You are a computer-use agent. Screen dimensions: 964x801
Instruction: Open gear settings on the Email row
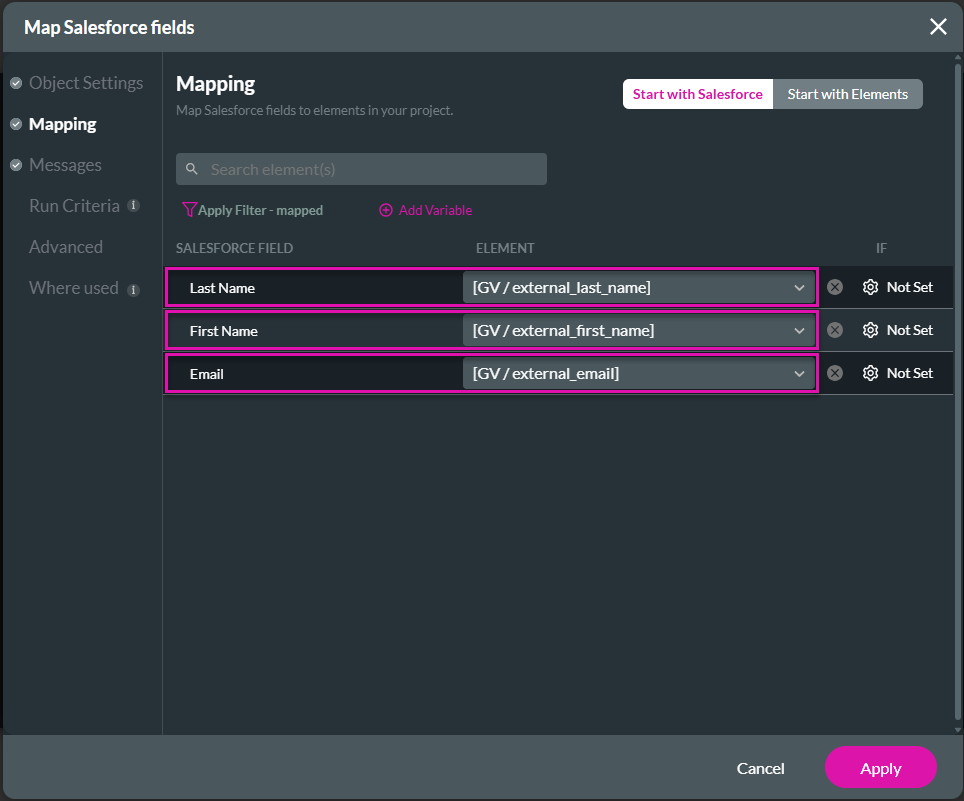(x=870, y=373)
